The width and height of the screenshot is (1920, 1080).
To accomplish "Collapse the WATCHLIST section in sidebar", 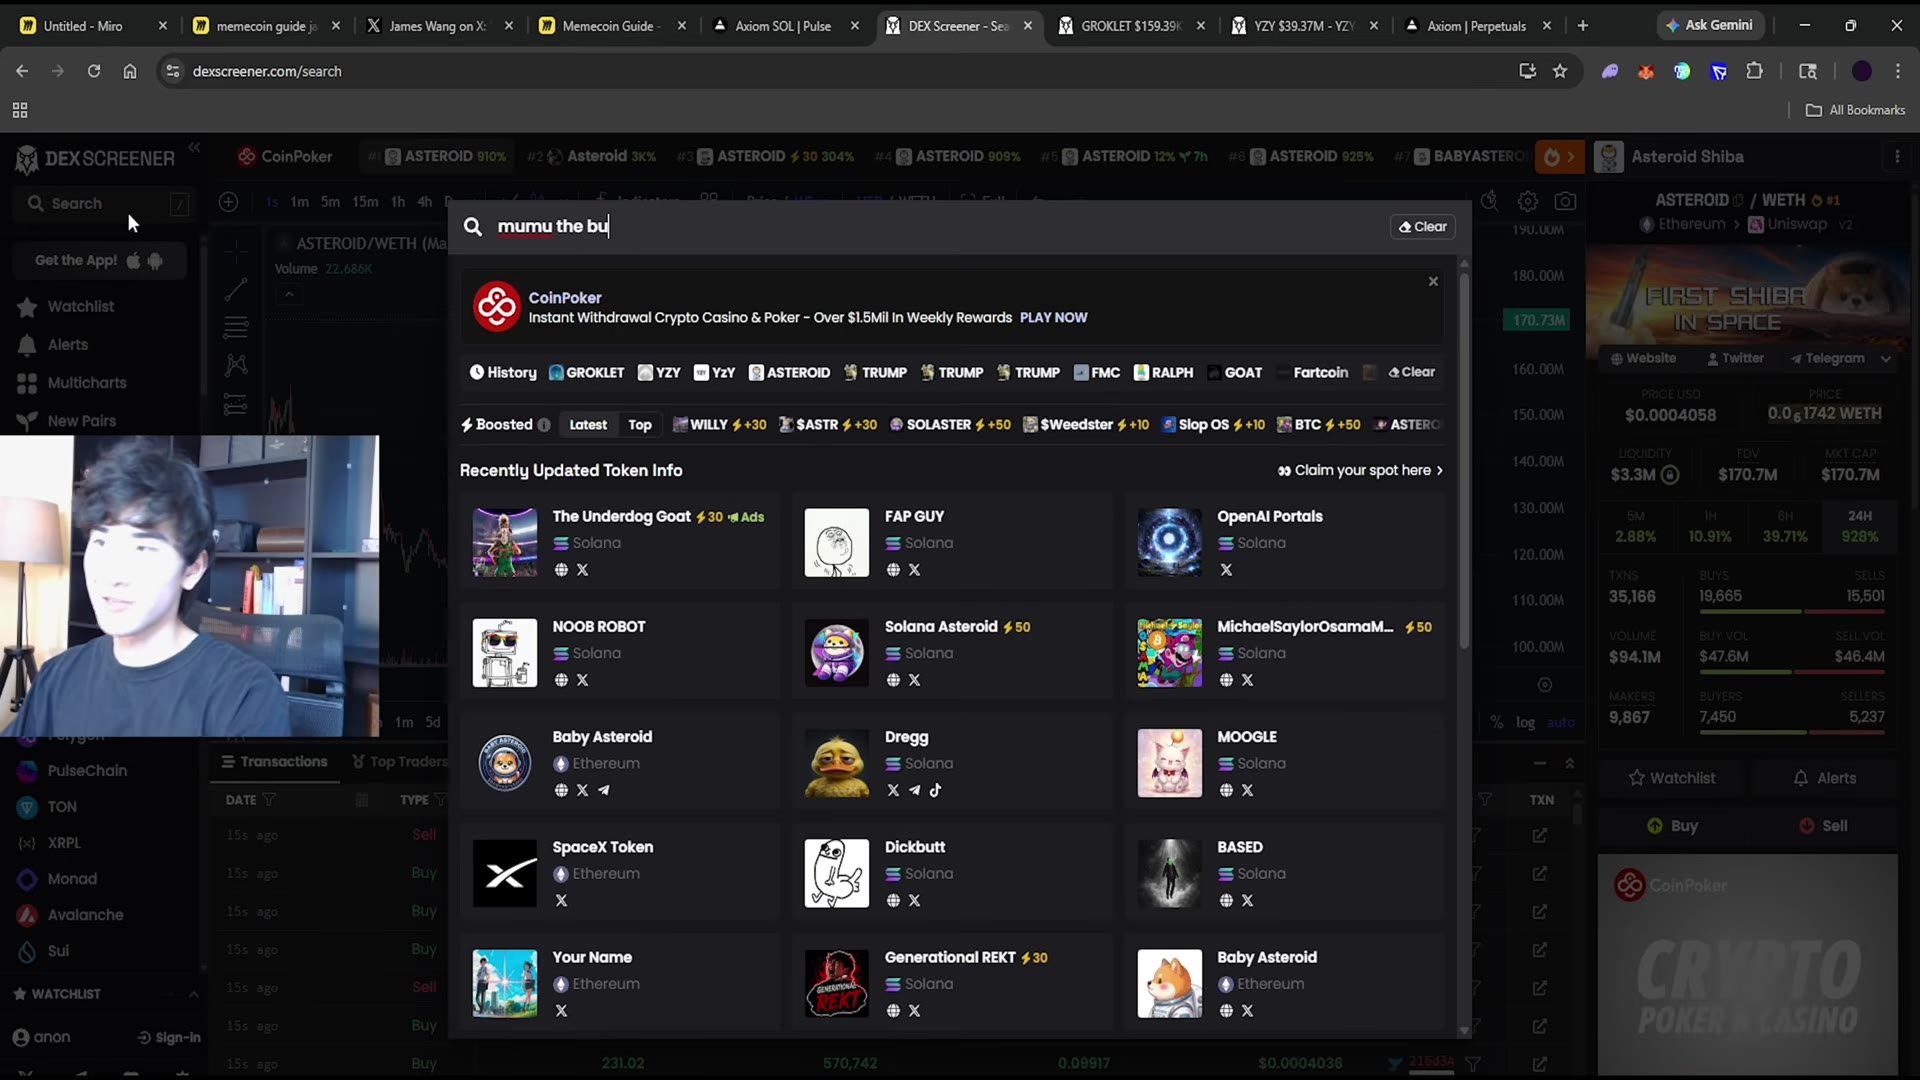I will 193,994.
